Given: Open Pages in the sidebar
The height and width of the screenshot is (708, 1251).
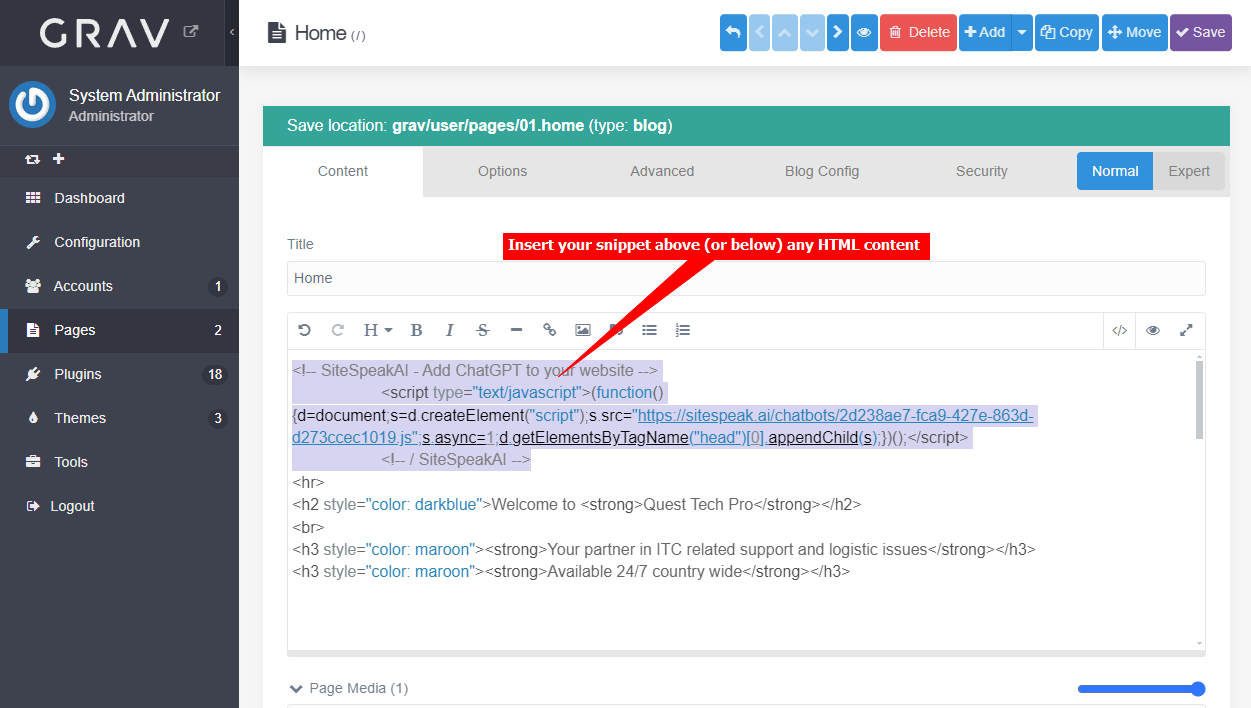Looking at the screenshot, I should pyautogui.click(x=119, y=330).
